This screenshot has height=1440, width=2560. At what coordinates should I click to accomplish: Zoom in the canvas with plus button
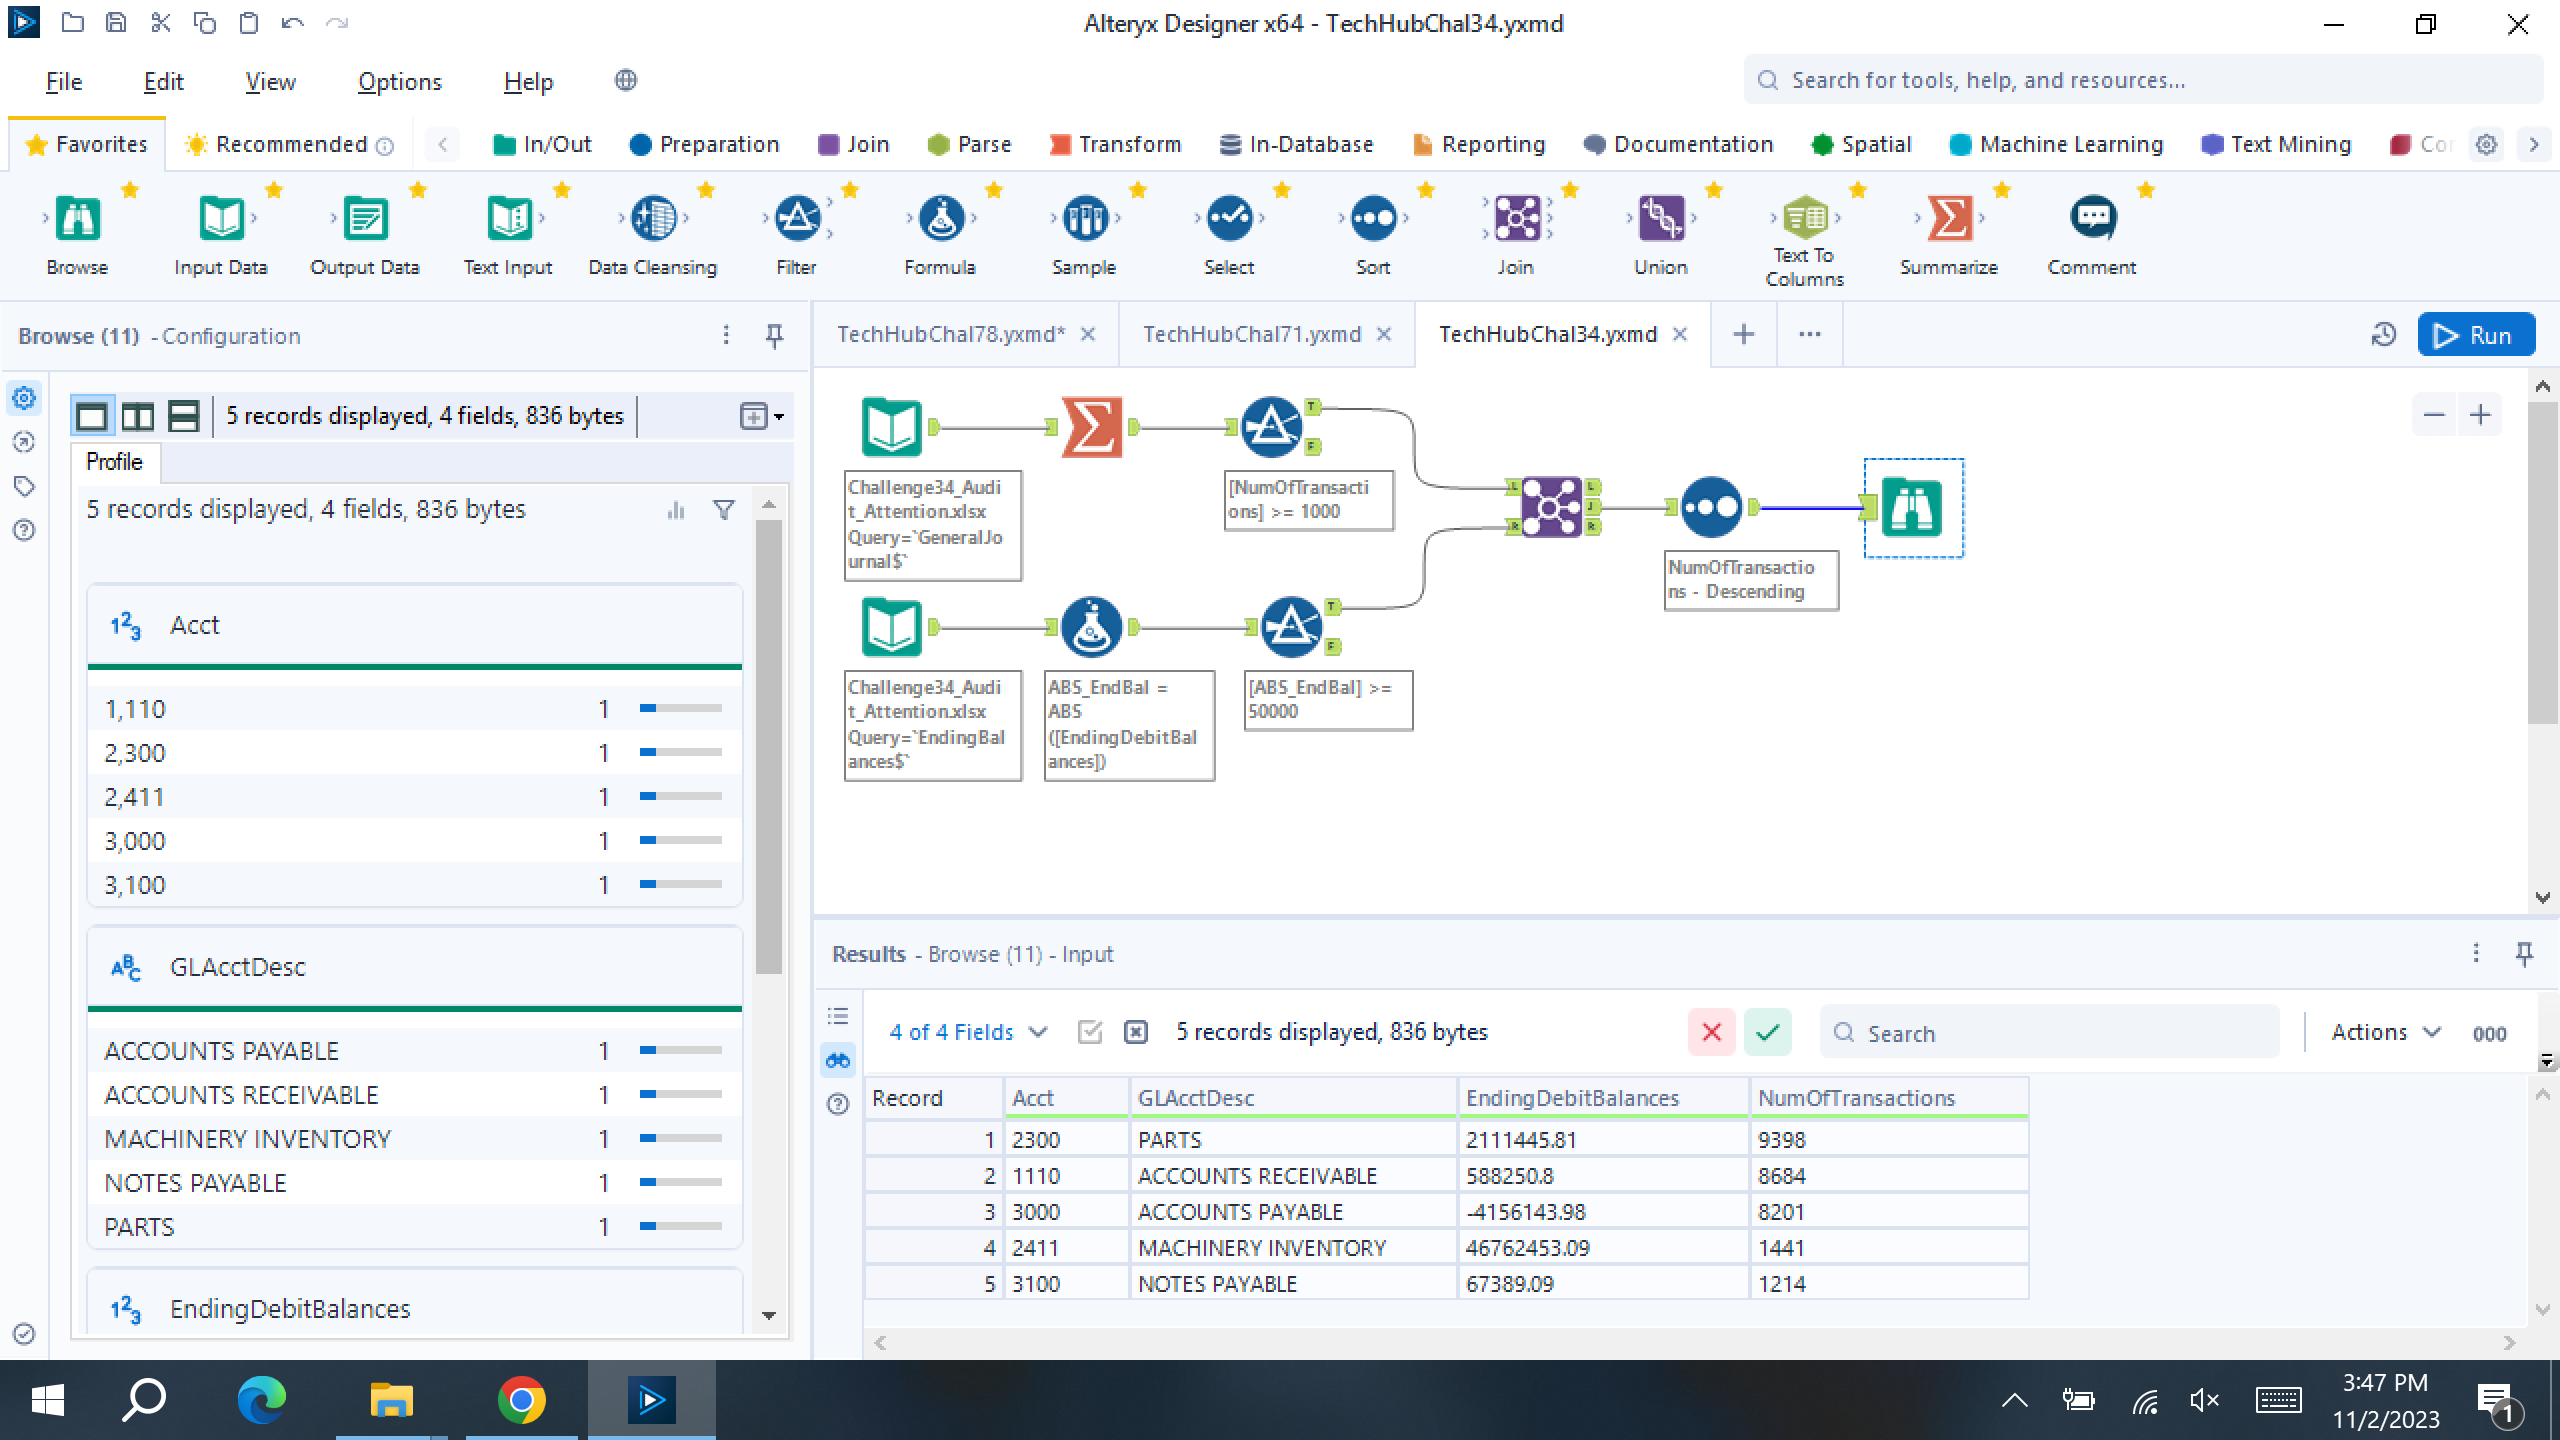click(x=2480, y=415)
